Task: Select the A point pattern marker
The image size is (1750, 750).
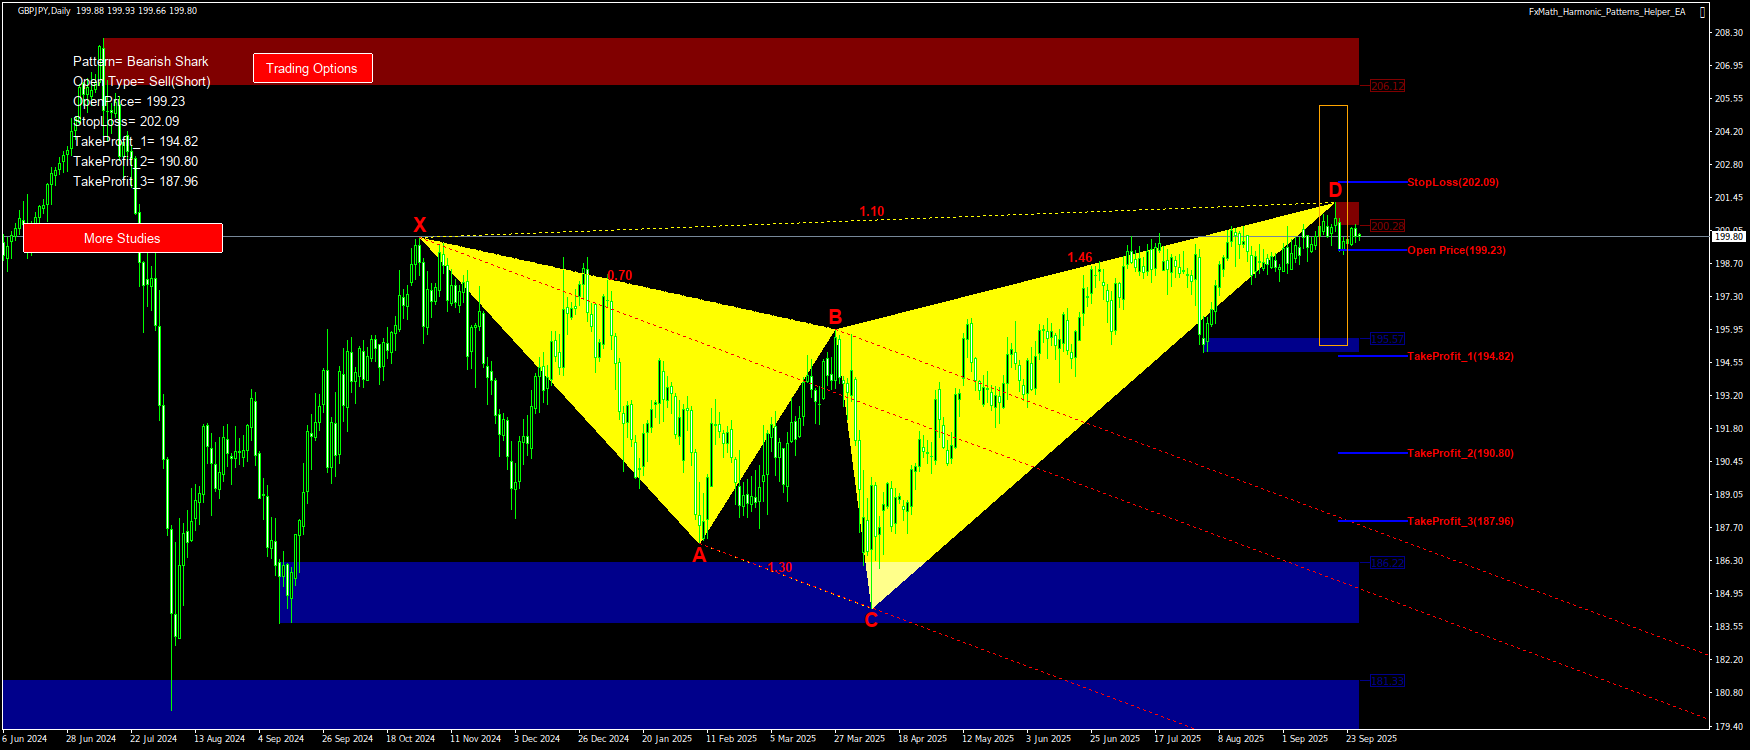Action: coord(699,555)
